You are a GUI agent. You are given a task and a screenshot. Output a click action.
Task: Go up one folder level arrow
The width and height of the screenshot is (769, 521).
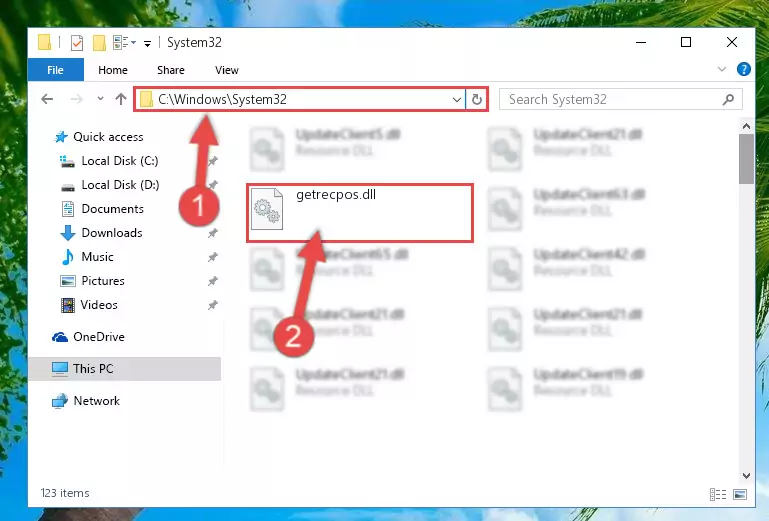tap(121, 99)
